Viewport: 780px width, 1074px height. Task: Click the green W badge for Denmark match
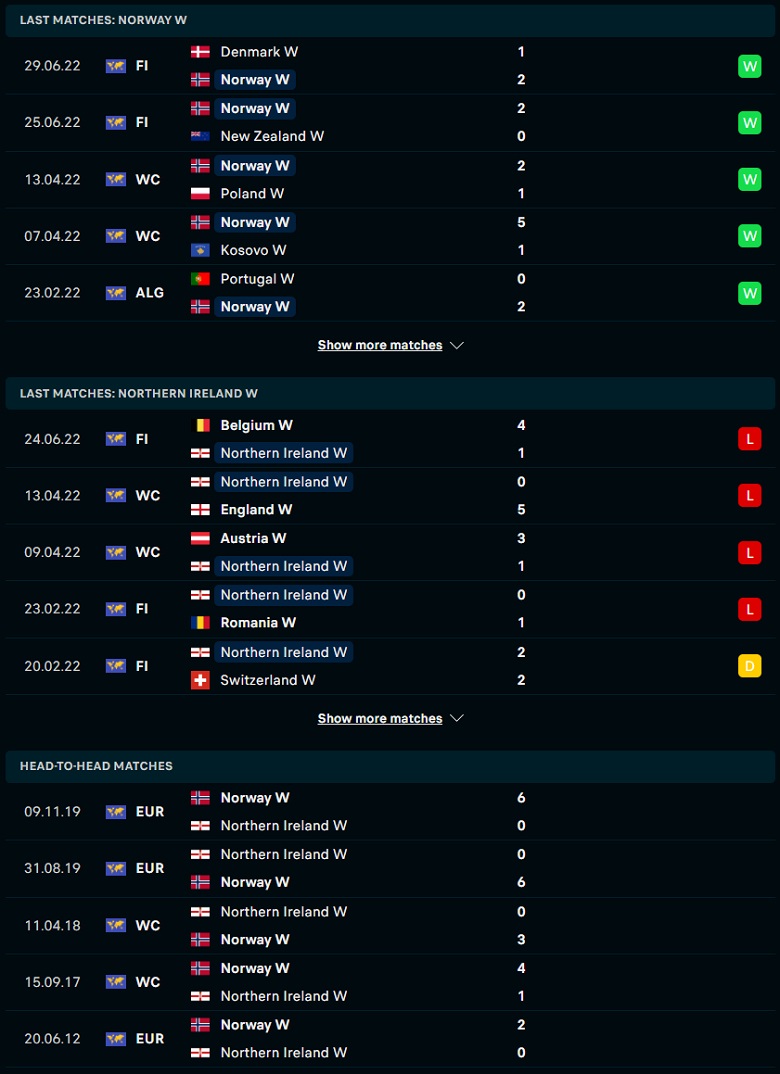click(749, 66)
